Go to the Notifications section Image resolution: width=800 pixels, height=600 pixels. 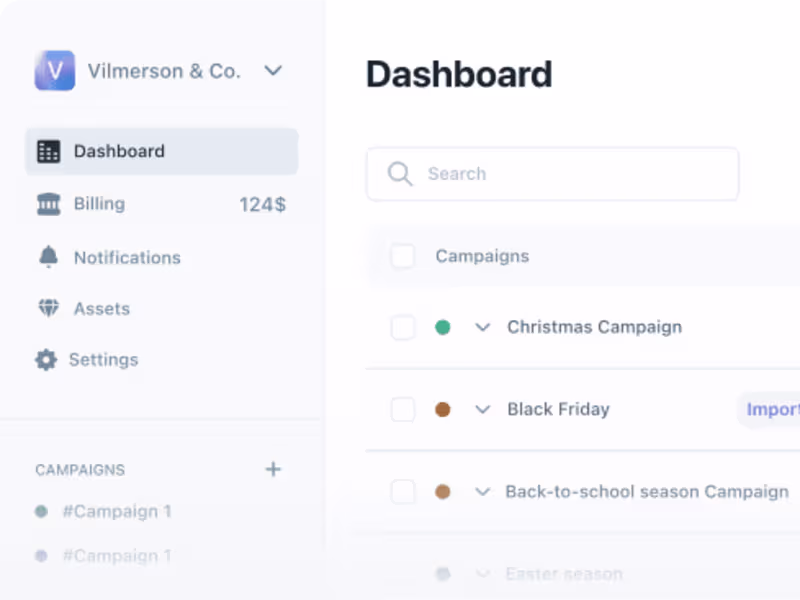[x=127, y=257]
